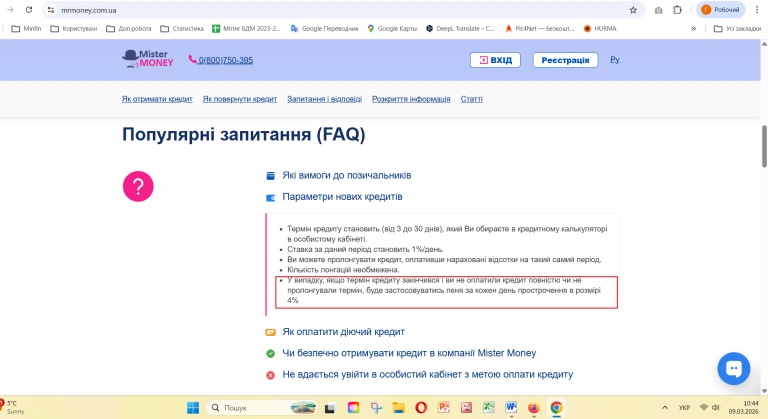Image resolution: width=768 pixels, height=419 pixels.
Task: Switch language with the Ру link
Action: 615,60
